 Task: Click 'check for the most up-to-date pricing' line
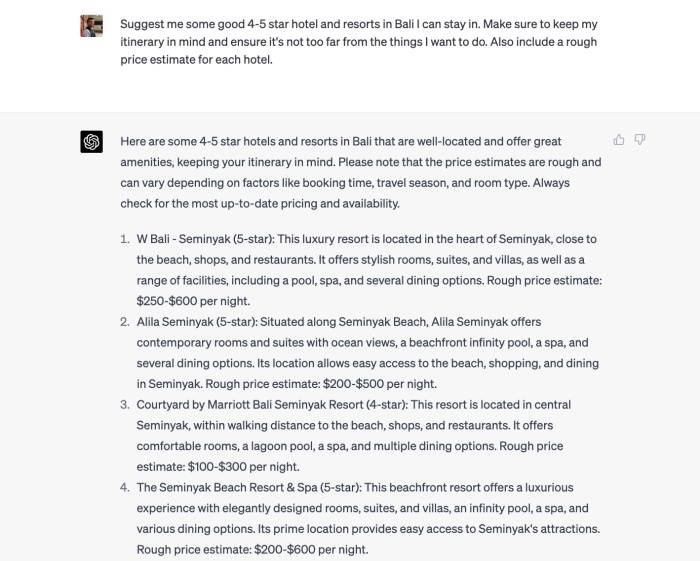(260, 204)
